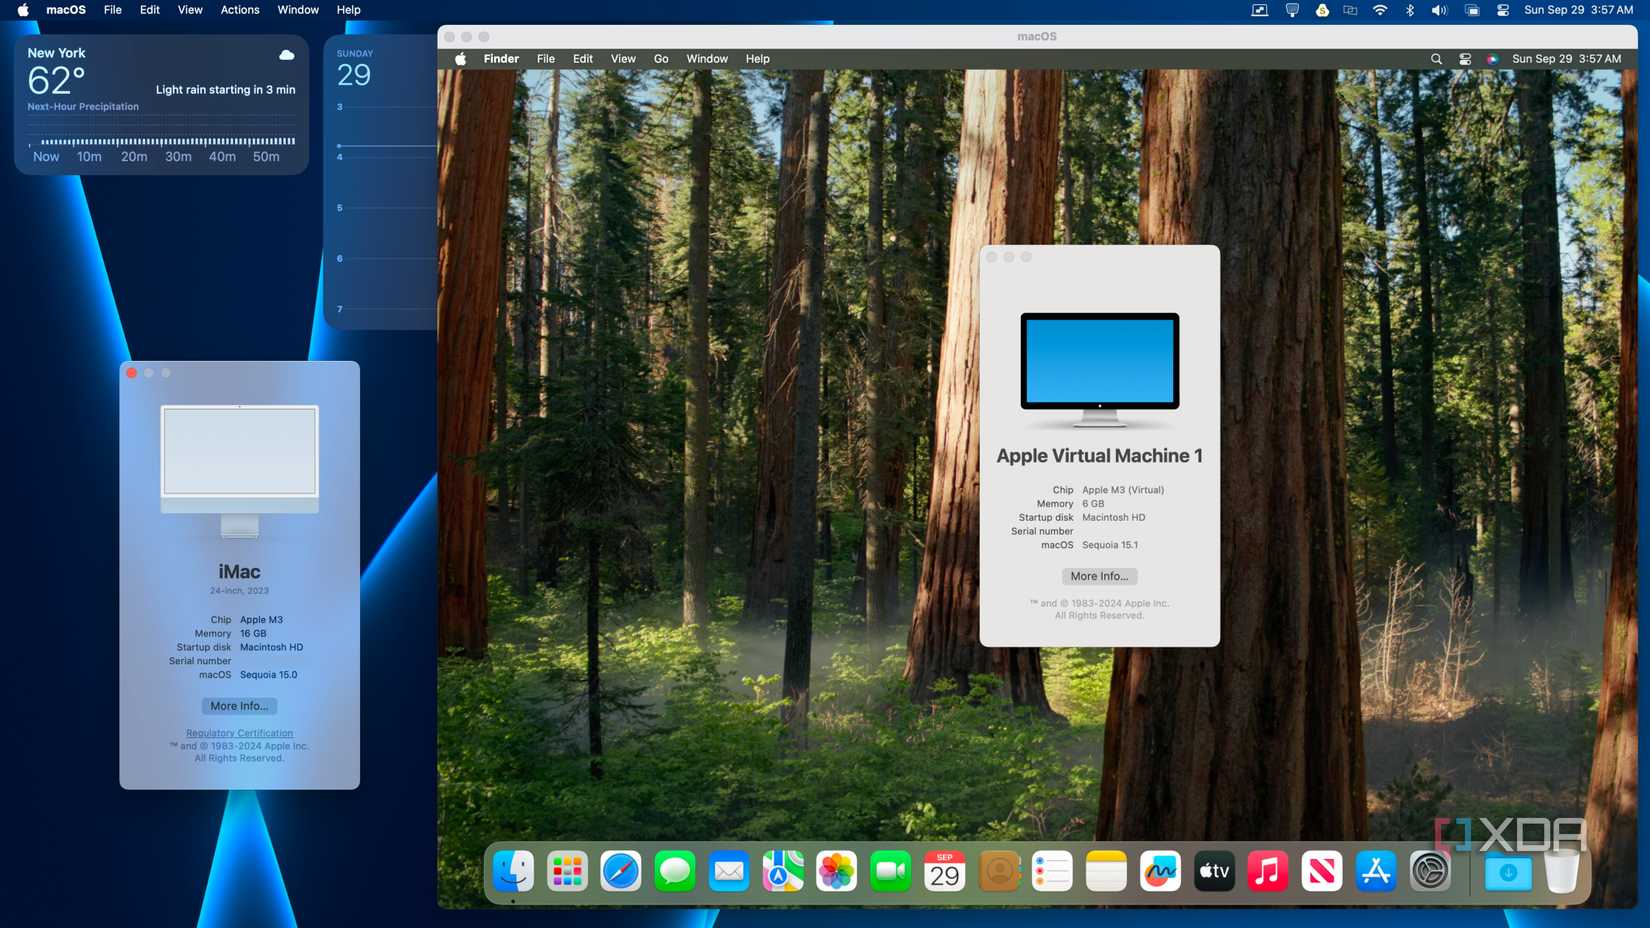Launch Apple Music from the Dock
The height and width of the screenshot is (928, 1650).
click(1268, 871)
